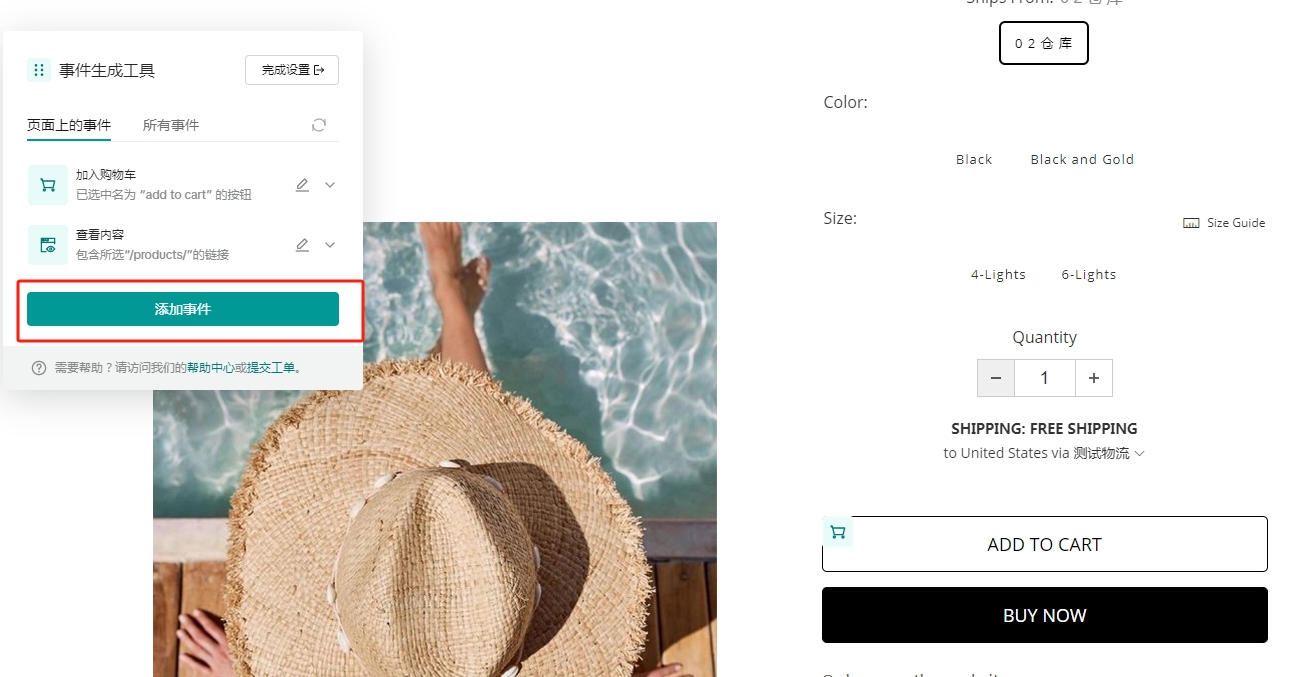Click the event builder drag handle icon
Screen dimensions: 1292x677
tap(39, 70)
